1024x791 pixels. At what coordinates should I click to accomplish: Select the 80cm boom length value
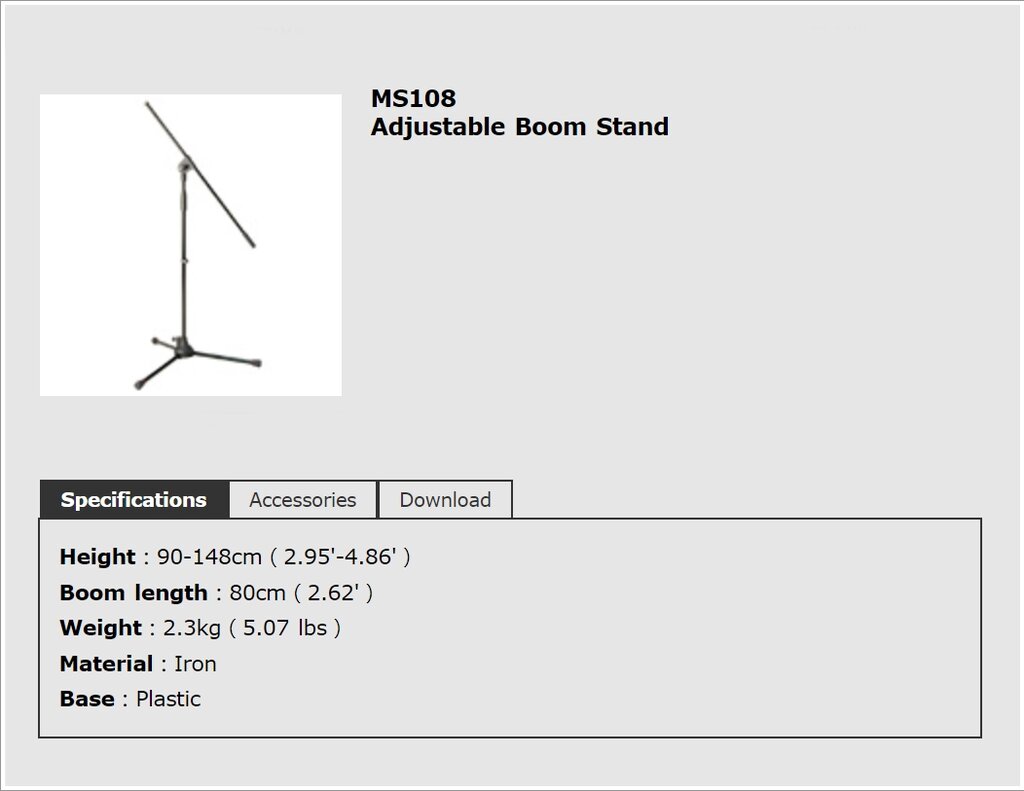pos(257,592)
